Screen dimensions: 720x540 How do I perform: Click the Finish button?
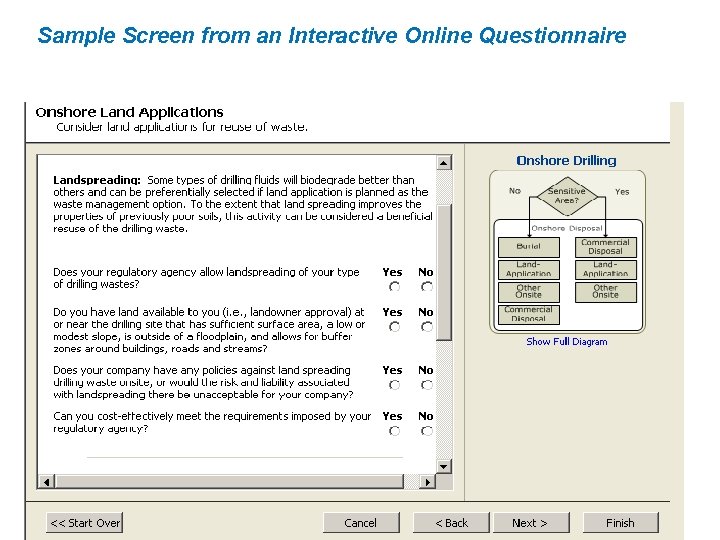[x=620, y=523]
